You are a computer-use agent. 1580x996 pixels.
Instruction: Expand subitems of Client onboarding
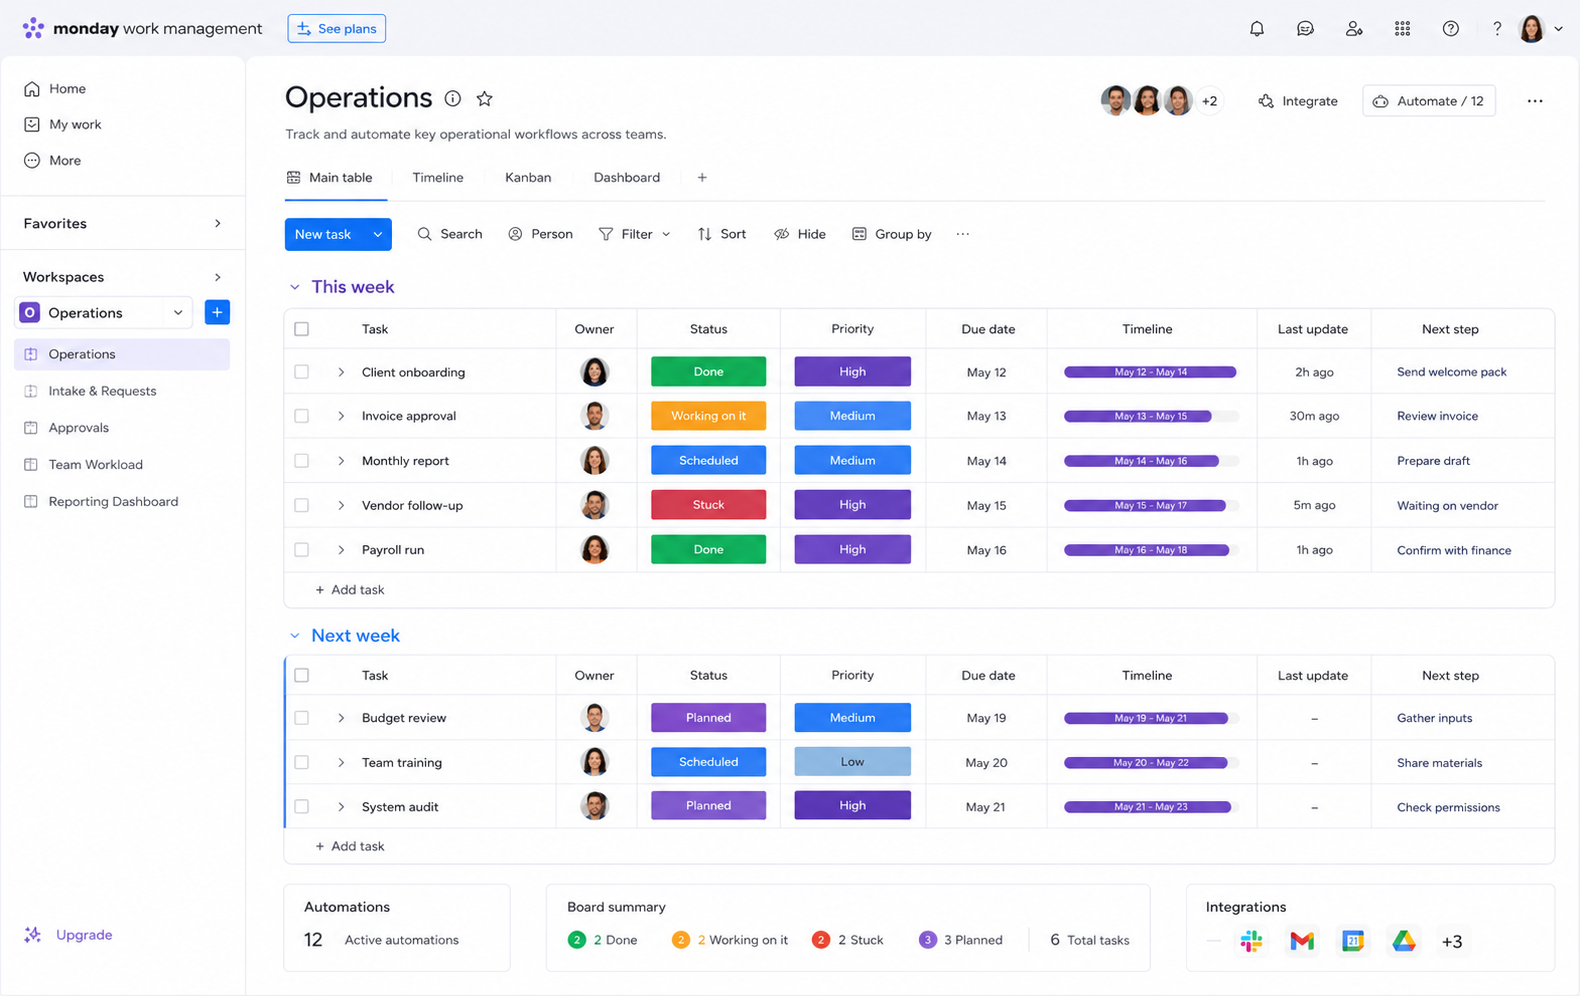341,372
